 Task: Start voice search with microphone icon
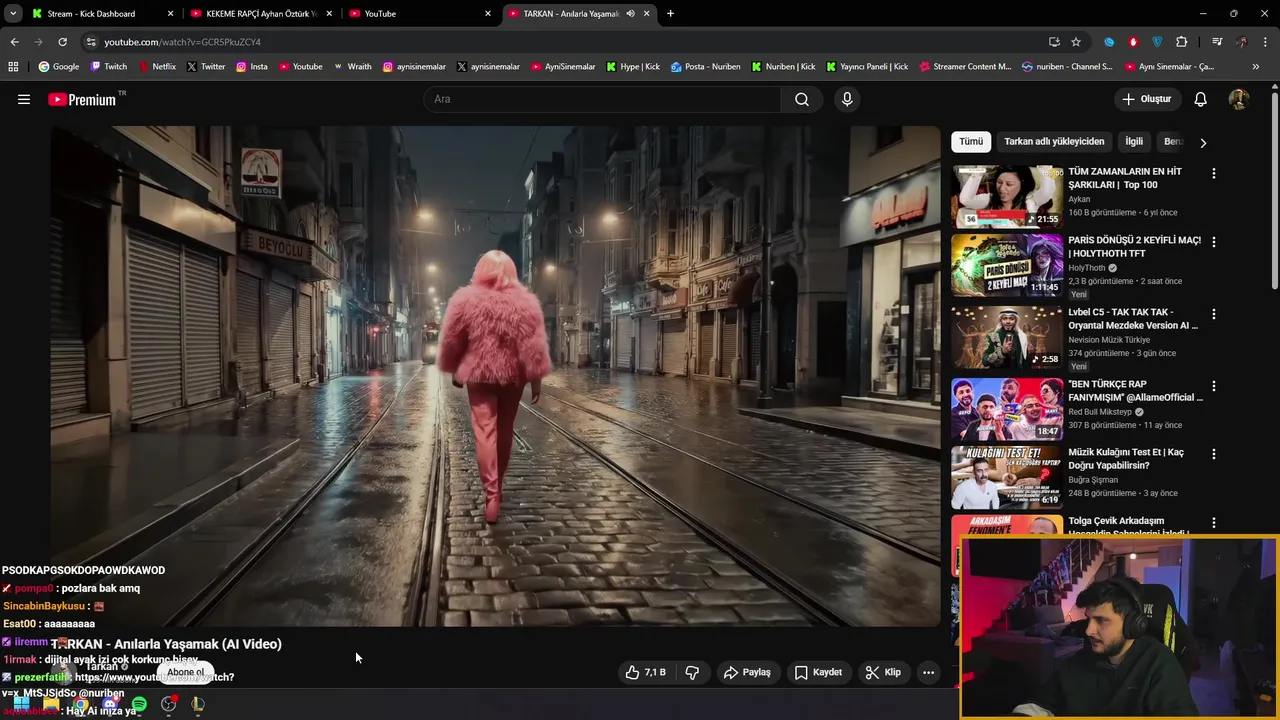[847, 99]
